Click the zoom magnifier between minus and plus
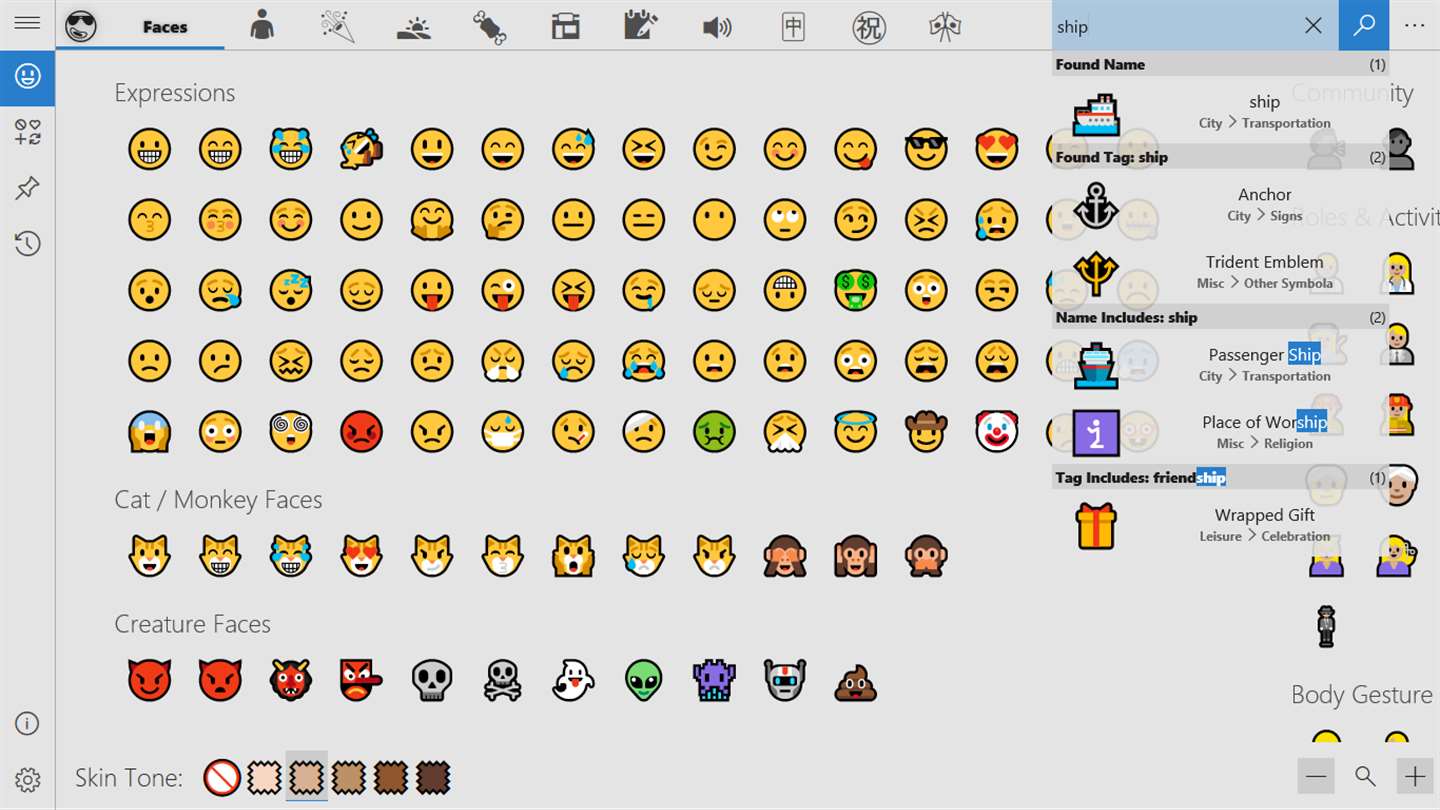Viewport: 1440px width, 810px height. (x=1365, y=776)
